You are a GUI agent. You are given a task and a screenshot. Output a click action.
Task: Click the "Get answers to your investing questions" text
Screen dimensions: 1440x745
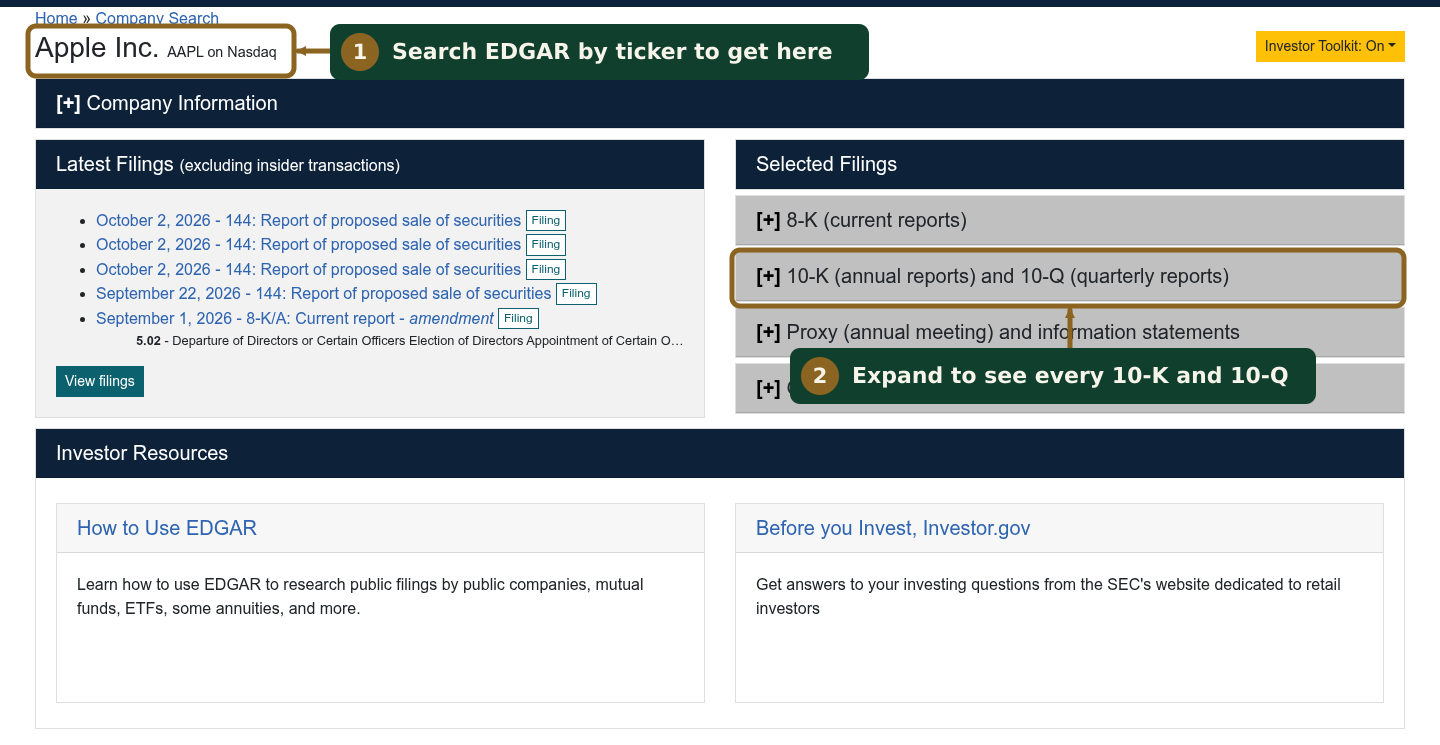tap(1048, 596)
